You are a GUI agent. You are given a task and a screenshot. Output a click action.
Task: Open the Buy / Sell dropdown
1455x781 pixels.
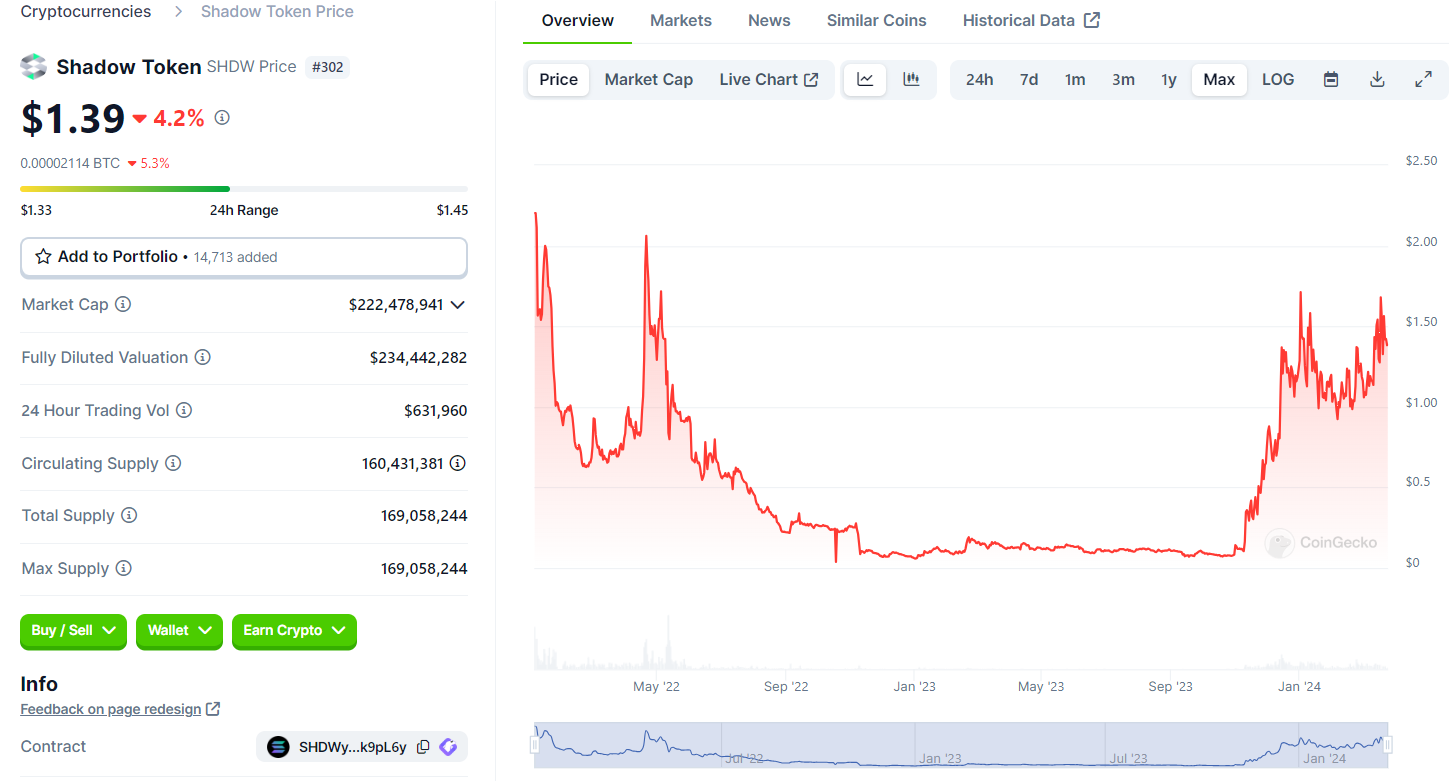click(72, 631)
